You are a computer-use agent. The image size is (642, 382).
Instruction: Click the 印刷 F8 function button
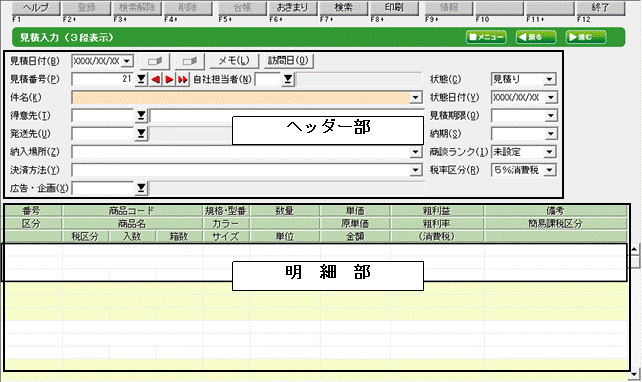tap(394, 8)
